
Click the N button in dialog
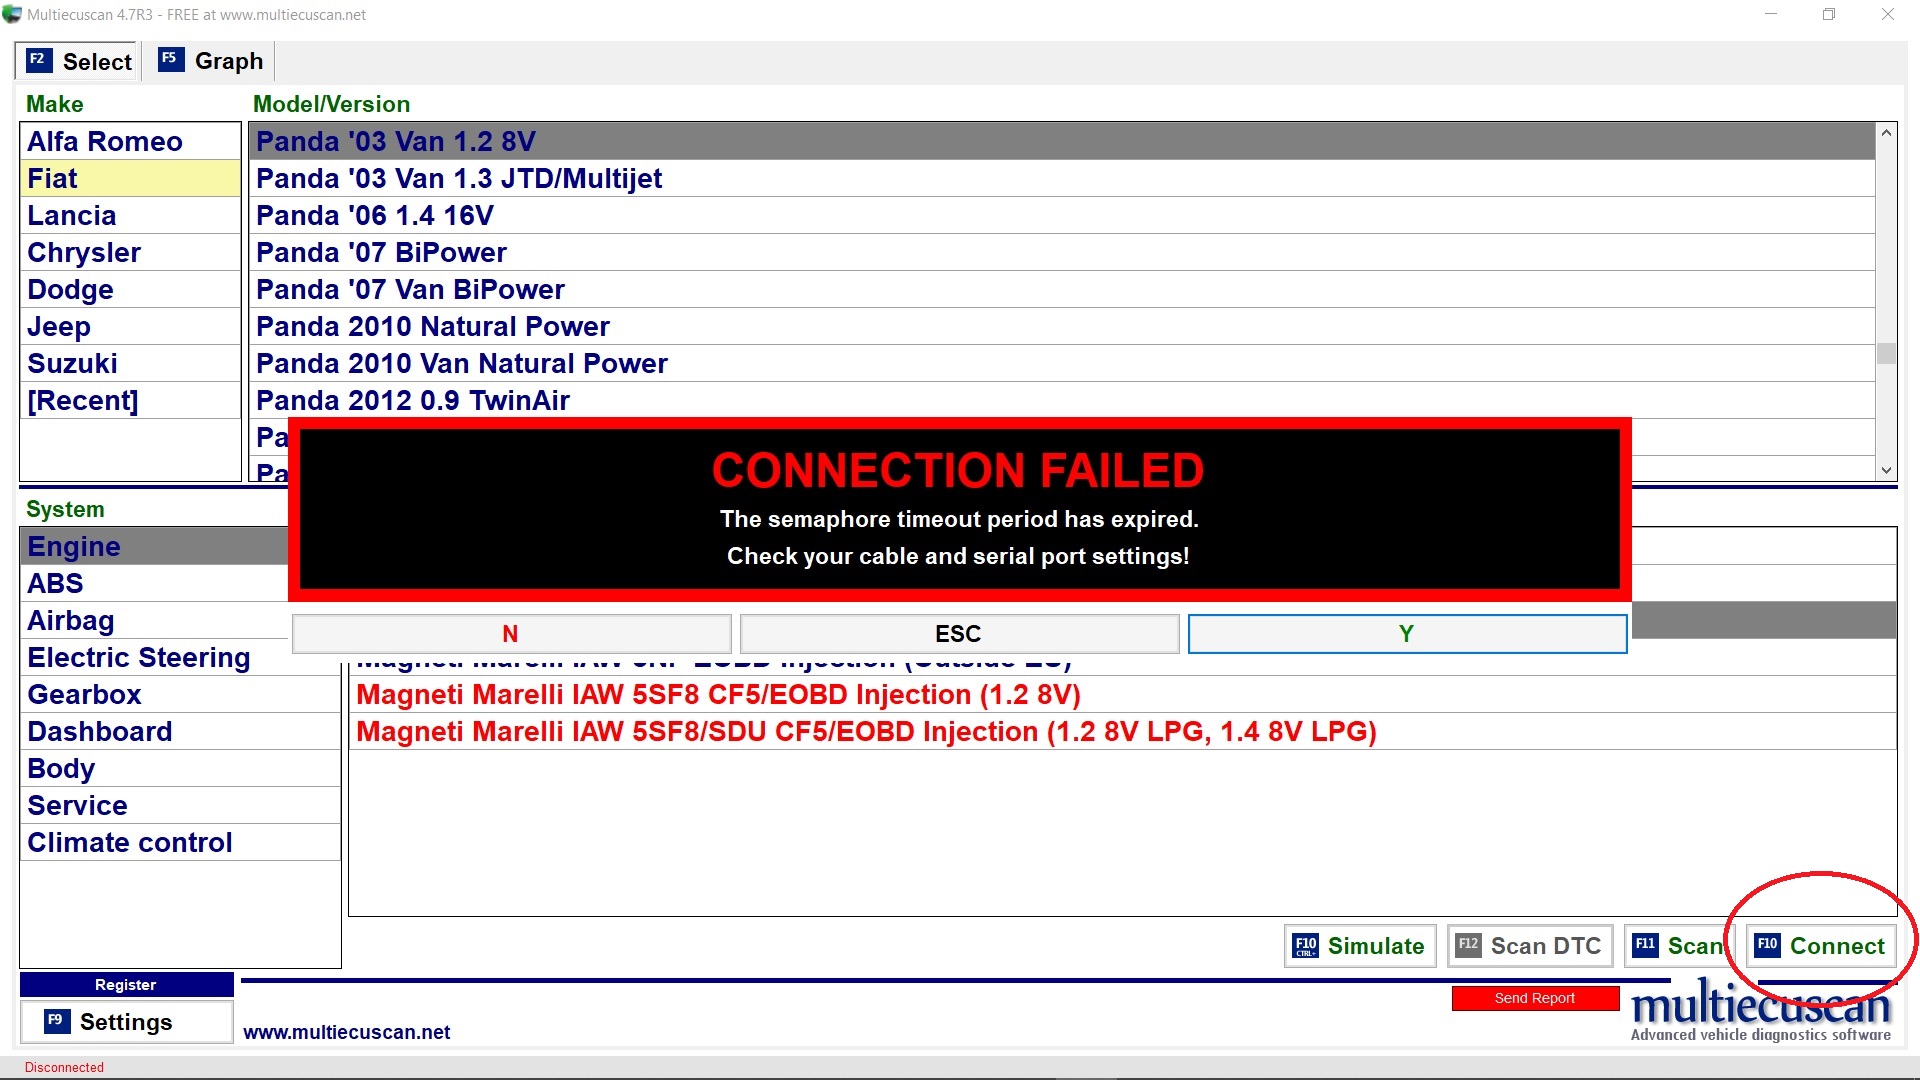511,634
